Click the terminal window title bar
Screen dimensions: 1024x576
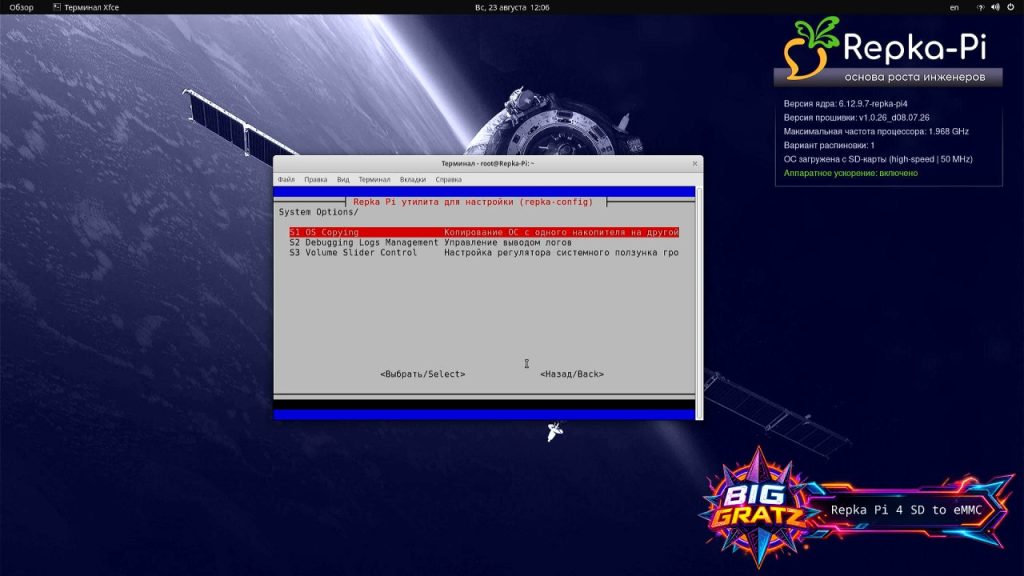pos(487,163)
